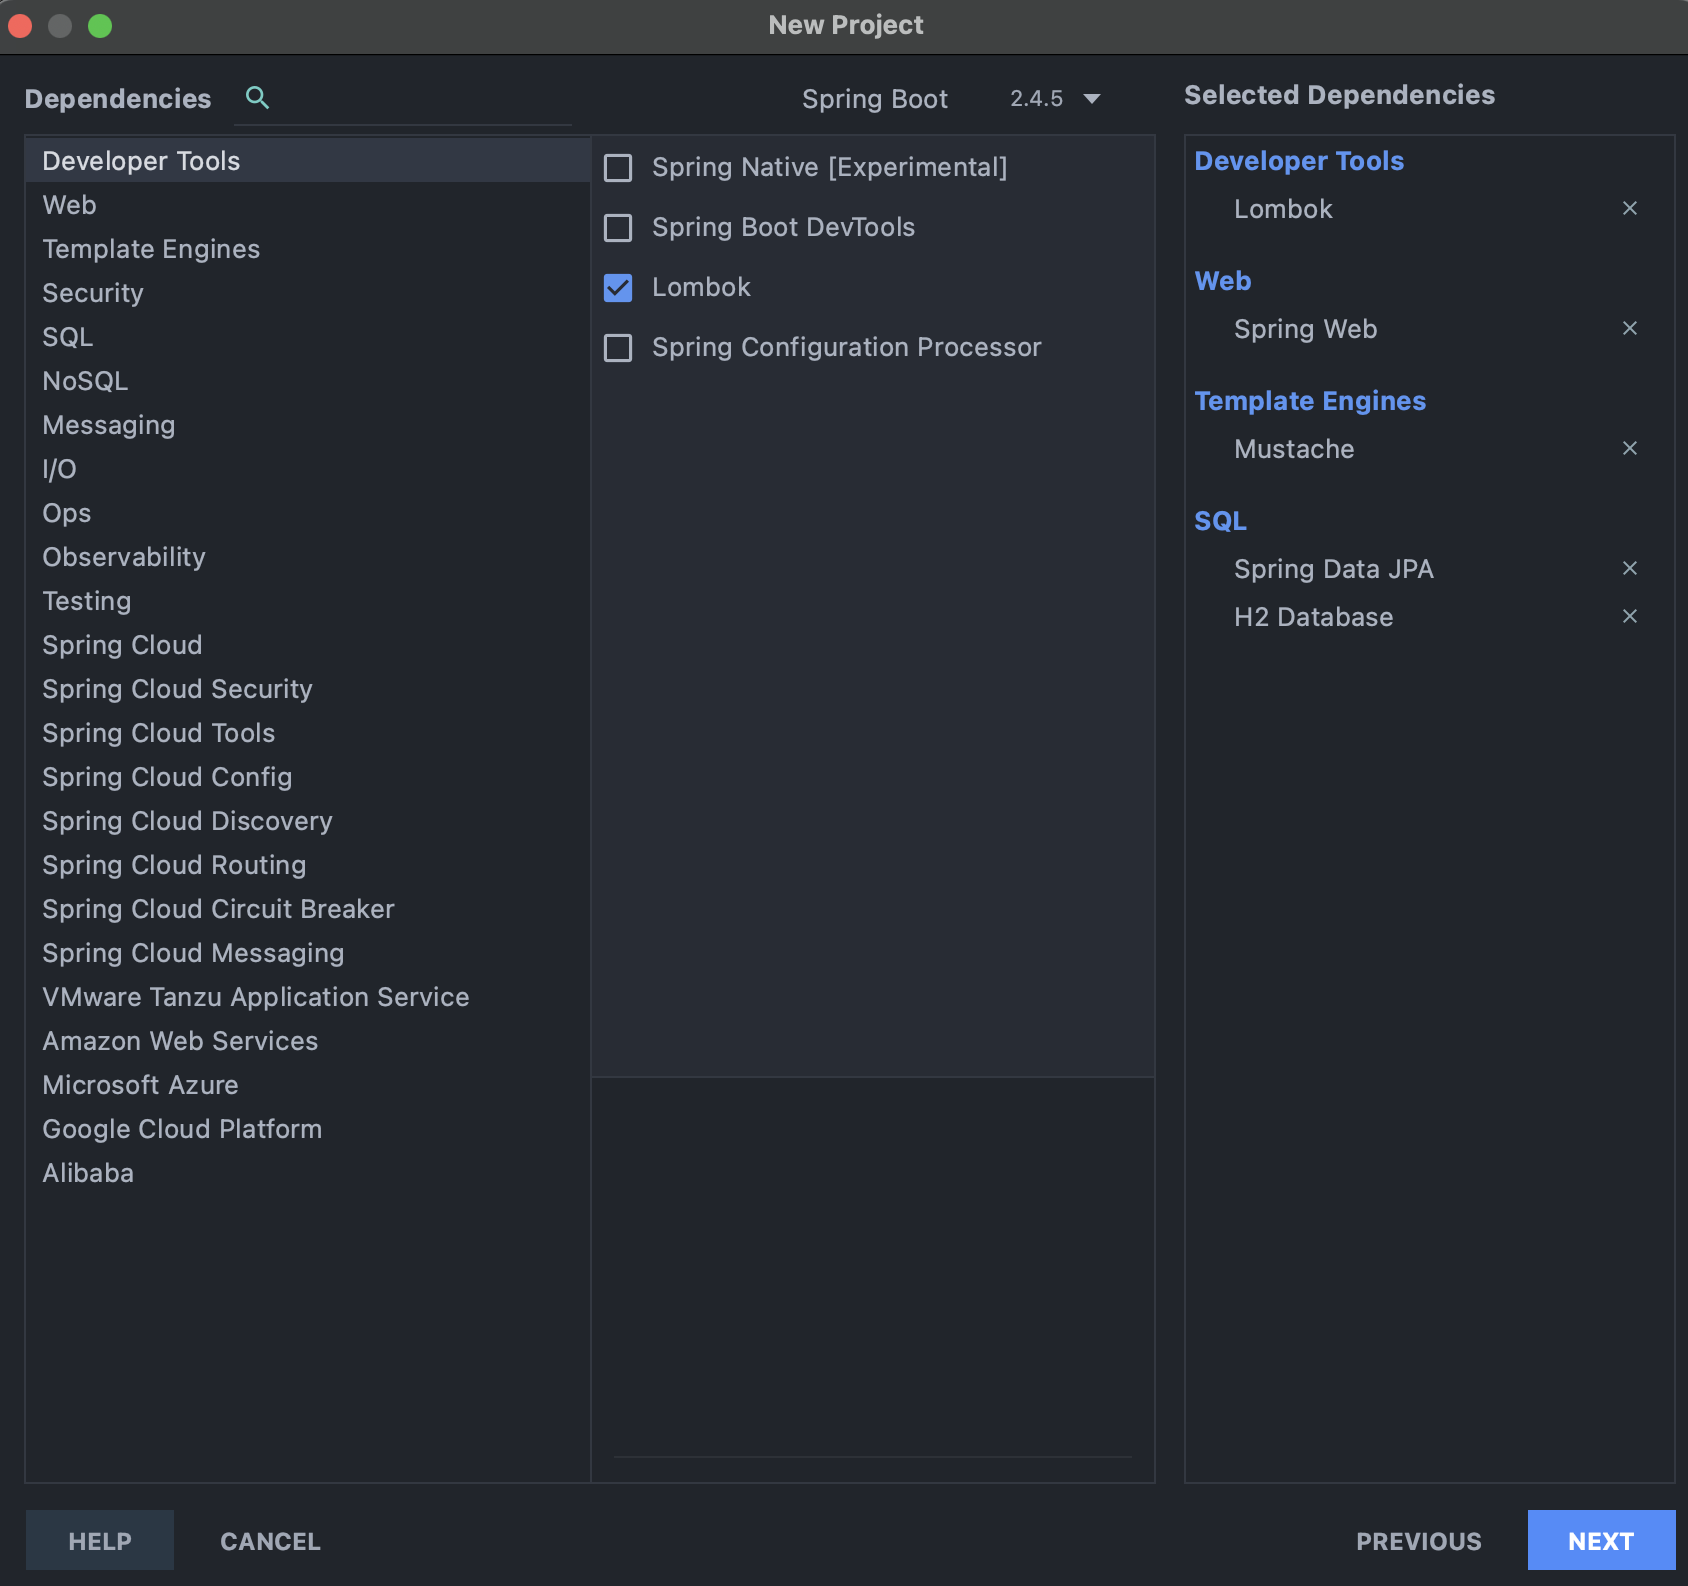Select the Alibaba category

(308, 1173)
